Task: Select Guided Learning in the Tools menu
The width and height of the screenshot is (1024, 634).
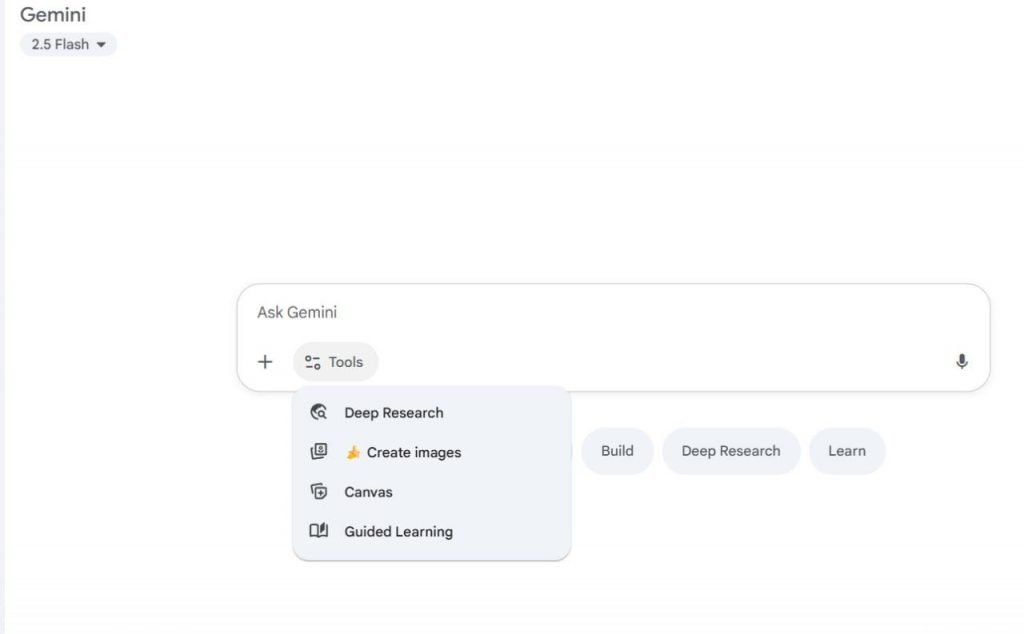Action: pos(398,531)
